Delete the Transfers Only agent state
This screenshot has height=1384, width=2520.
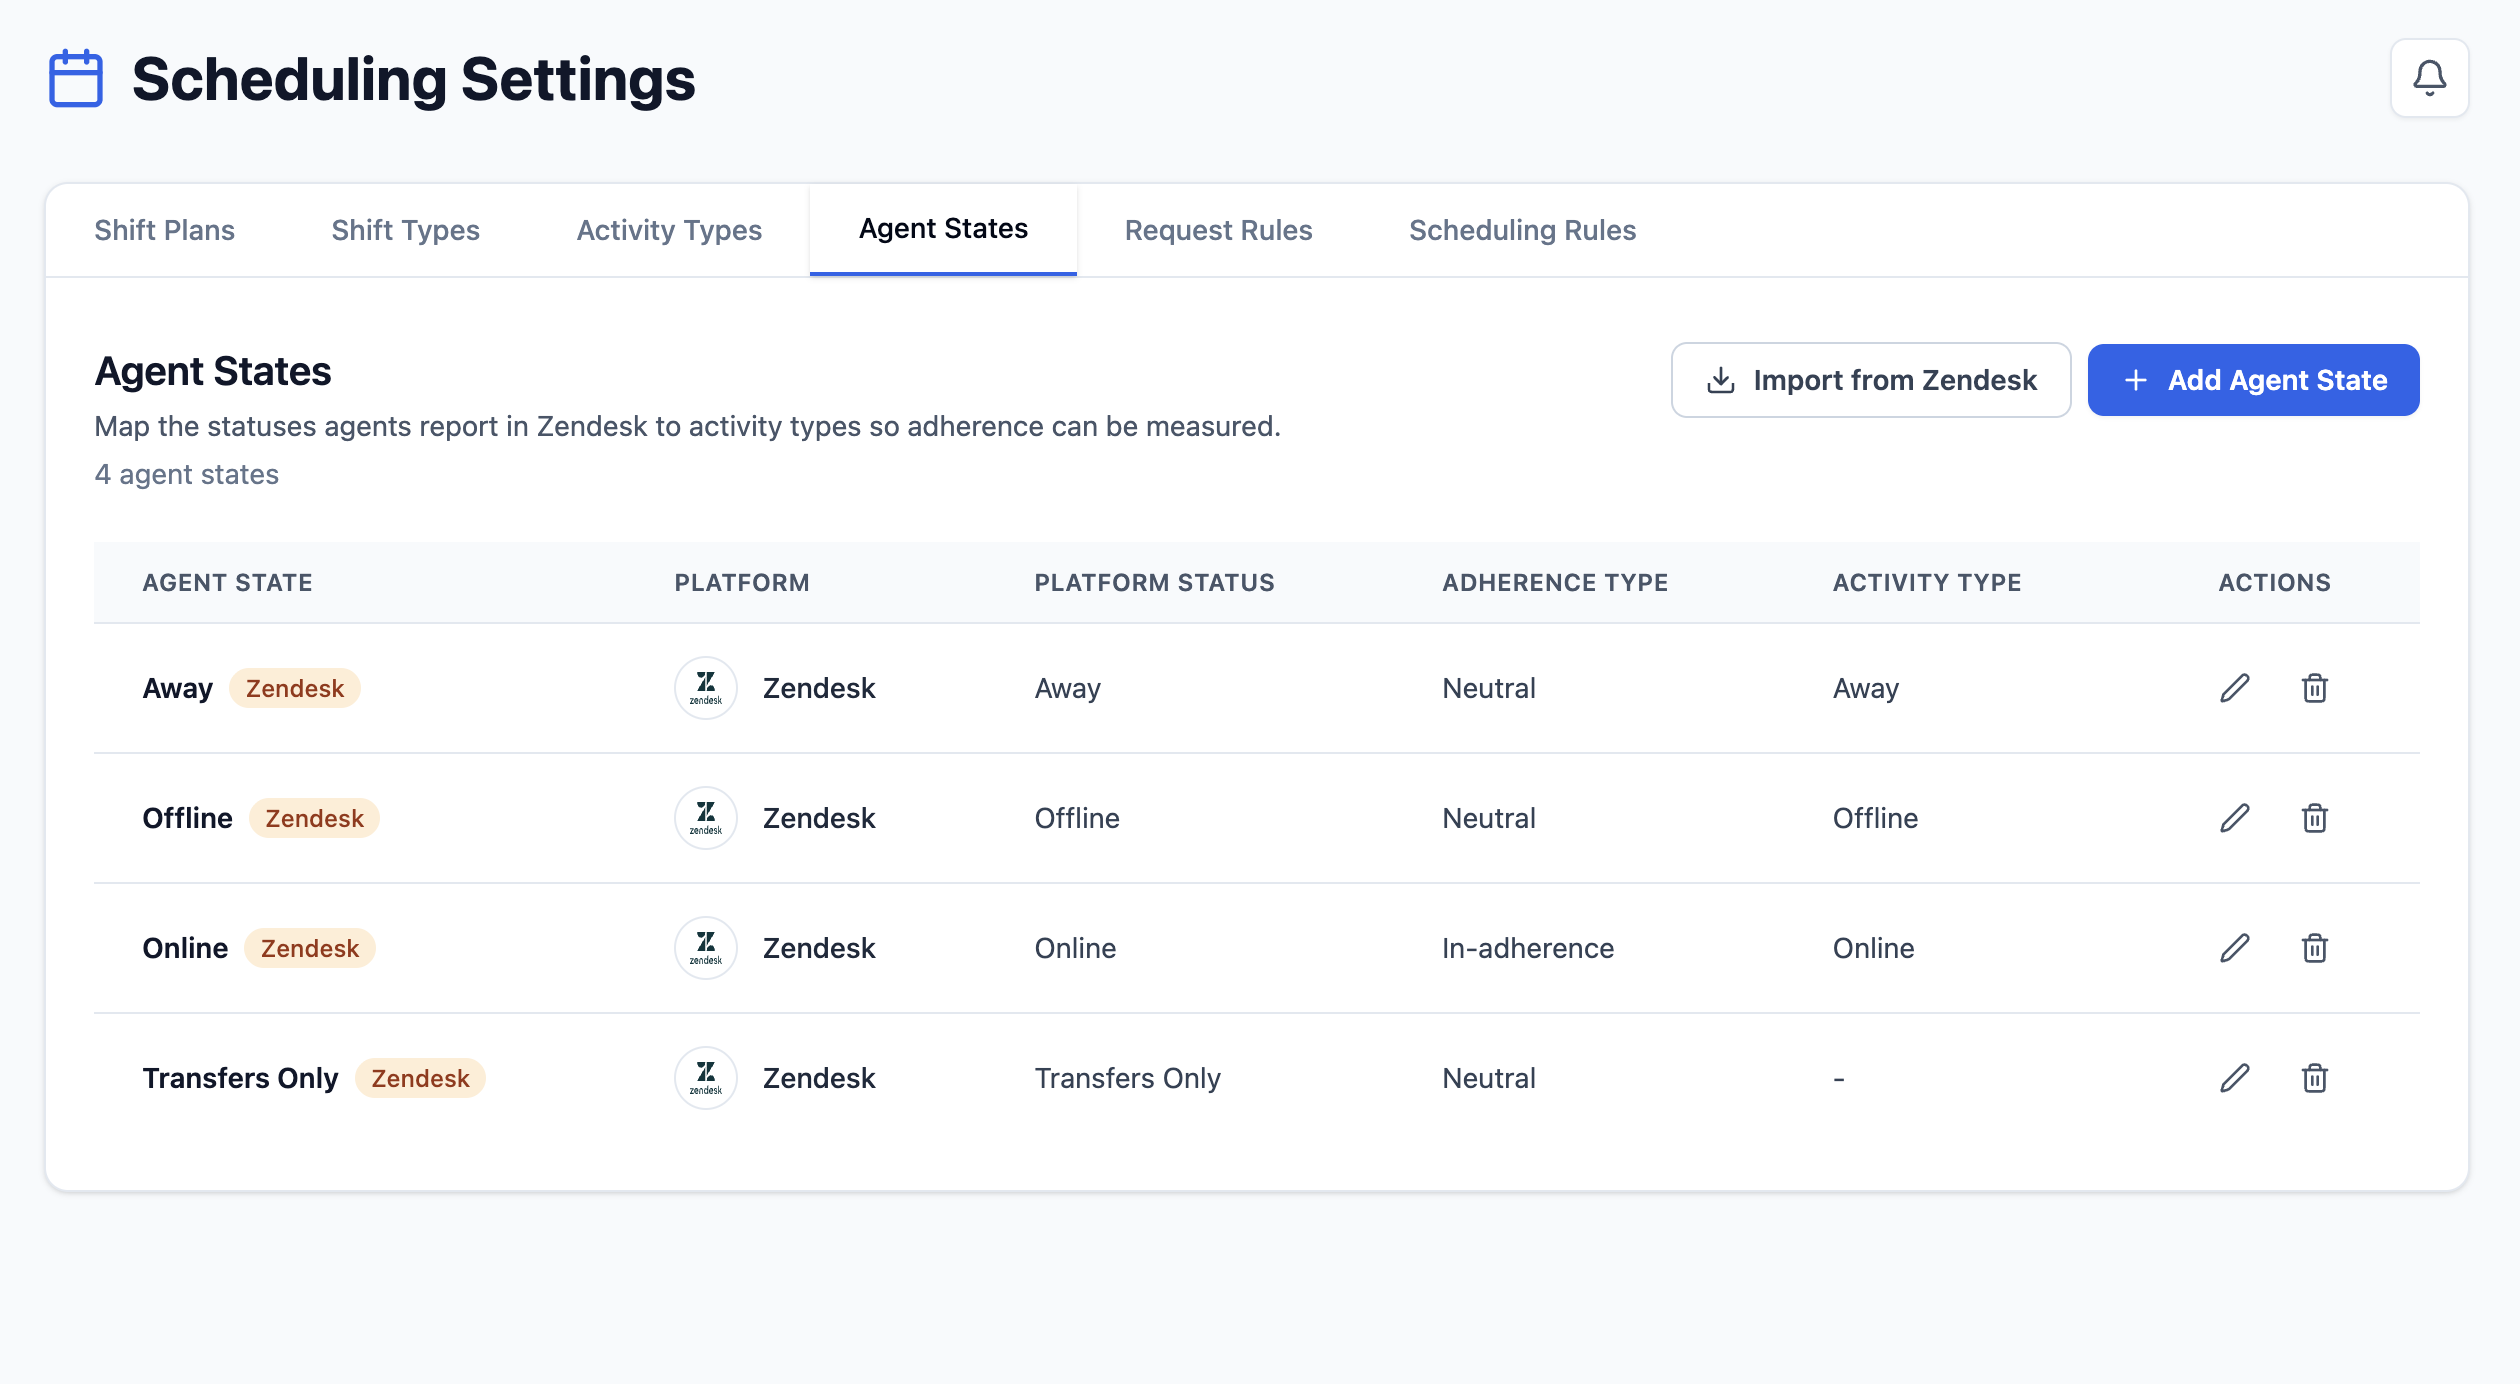point(2315,1078)
